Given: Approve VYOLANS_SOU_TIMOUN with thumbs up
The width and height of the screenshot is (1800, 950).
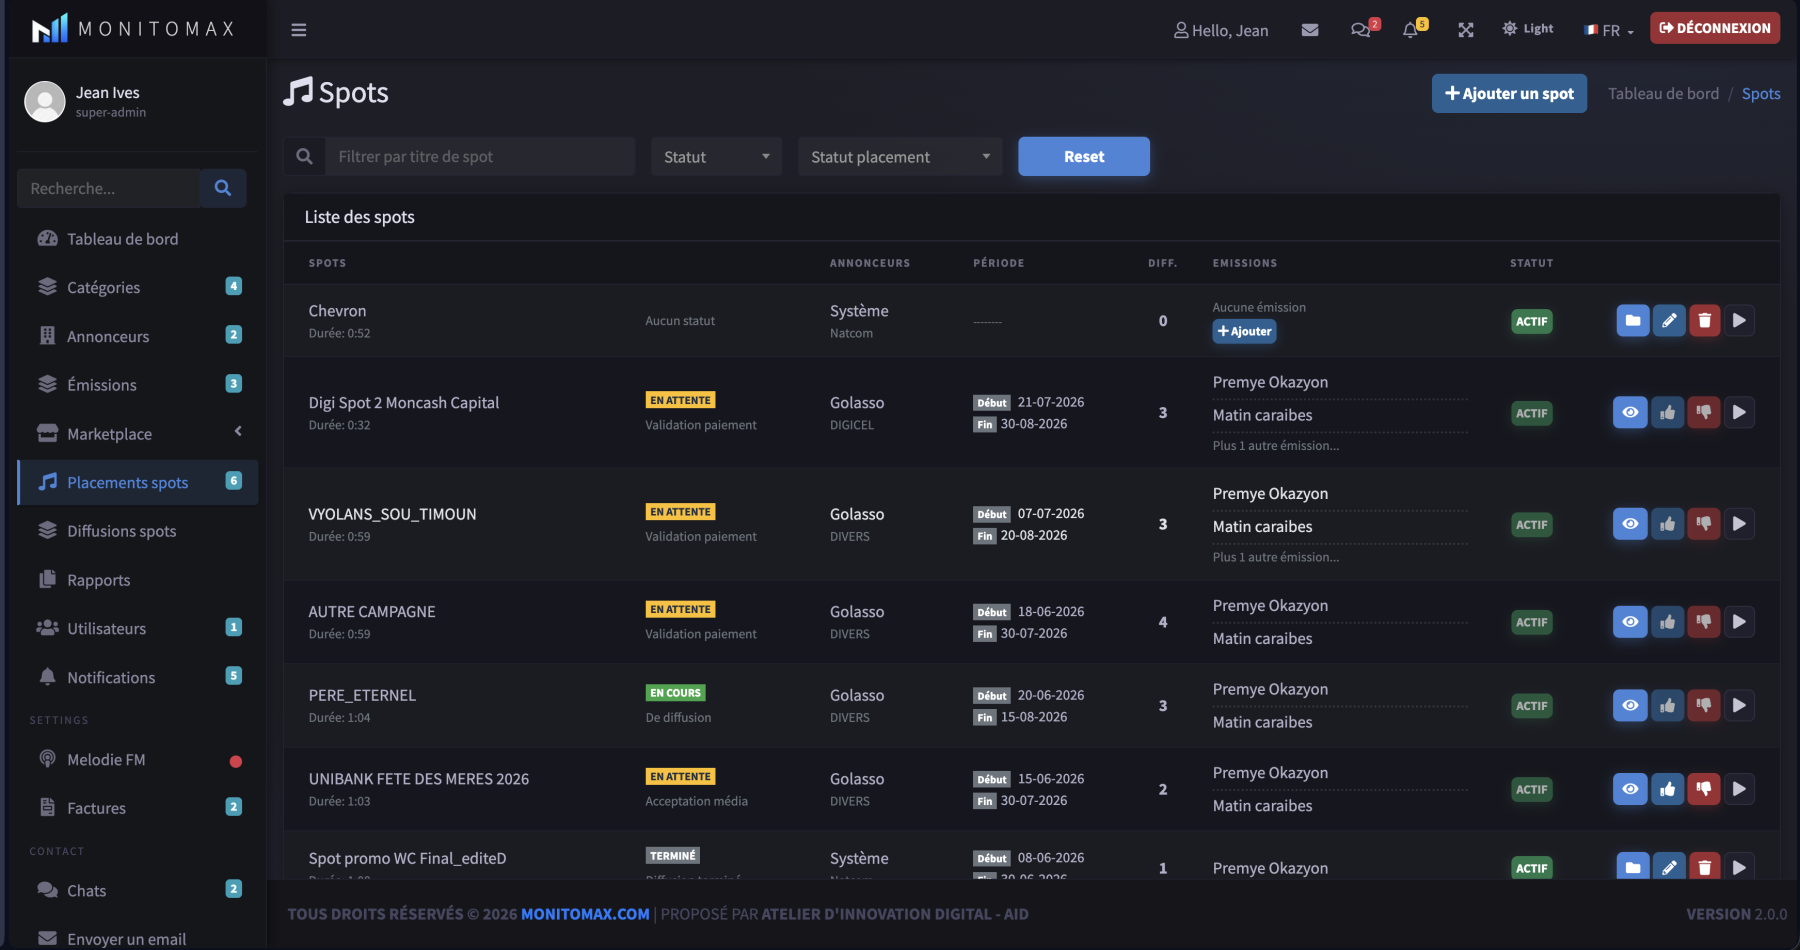Looking at the screenshot, I should click(x=1668, y=524).
